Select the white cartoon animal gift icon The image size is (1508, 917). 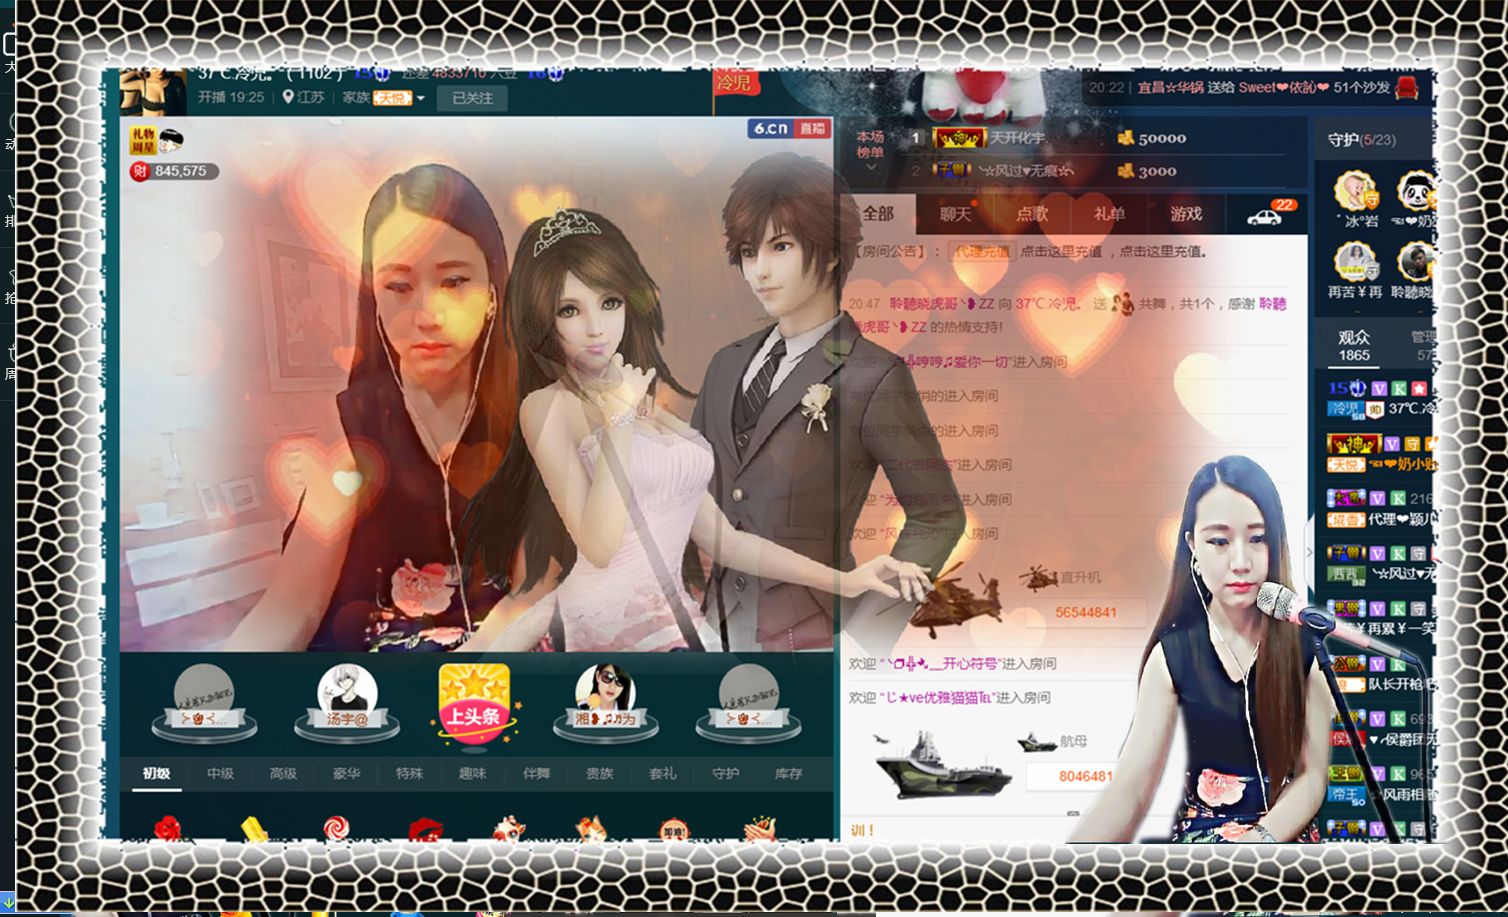(509, 829)
